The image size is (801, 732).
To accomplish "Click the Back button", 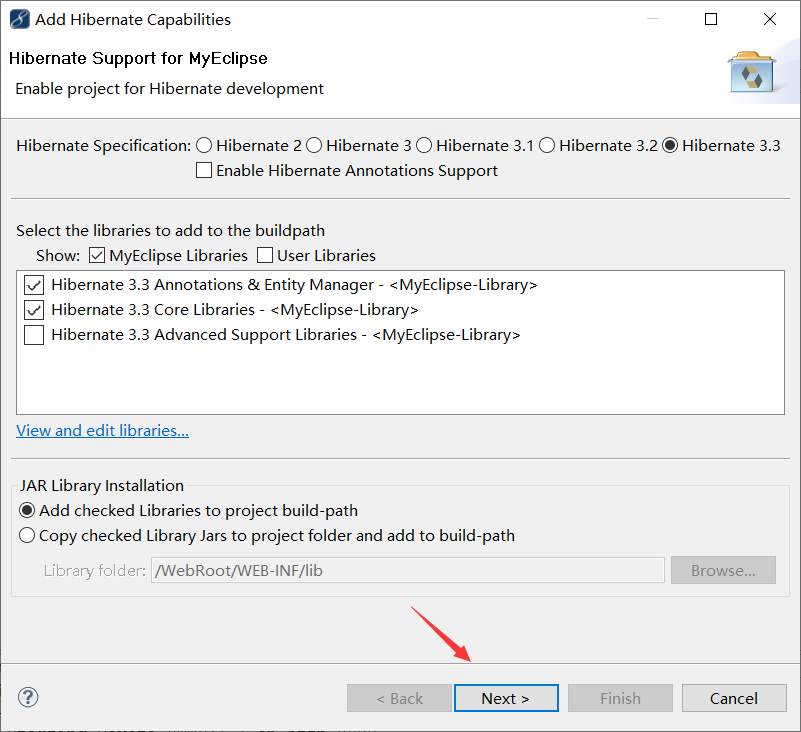I will click(399, 698).
